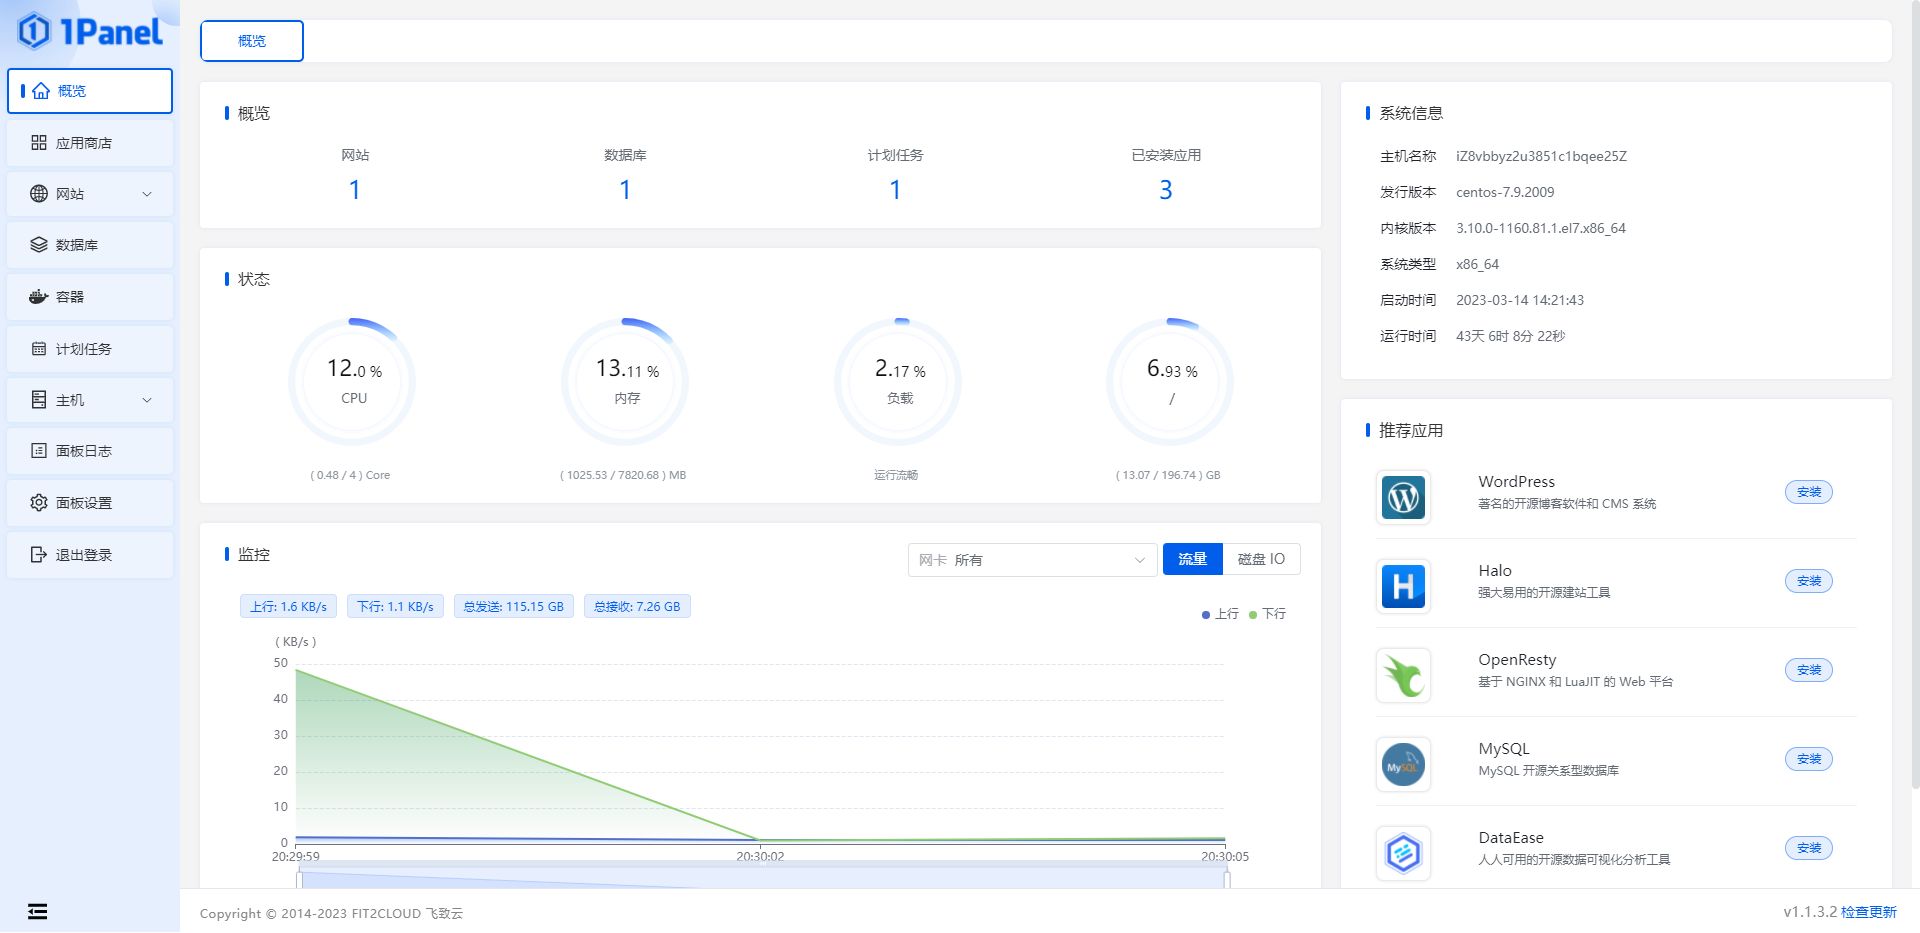Open the database stack icon
Viewport: 1920px width, 933px height.
(39, 245)
